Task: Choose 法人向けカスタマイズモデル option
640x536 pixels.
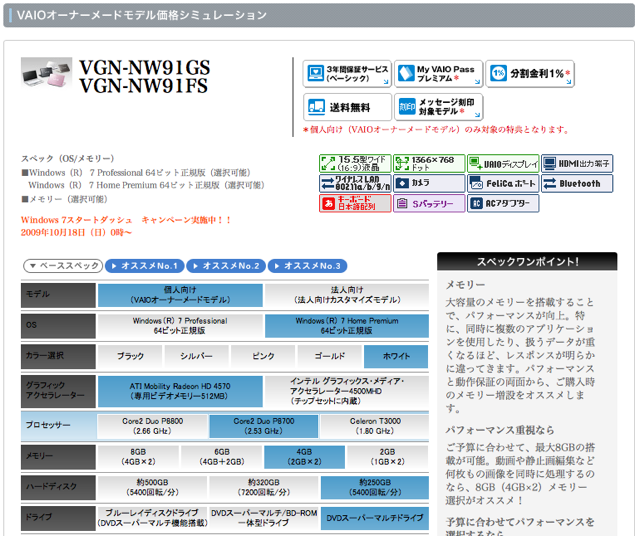Action: click(347, 295)
